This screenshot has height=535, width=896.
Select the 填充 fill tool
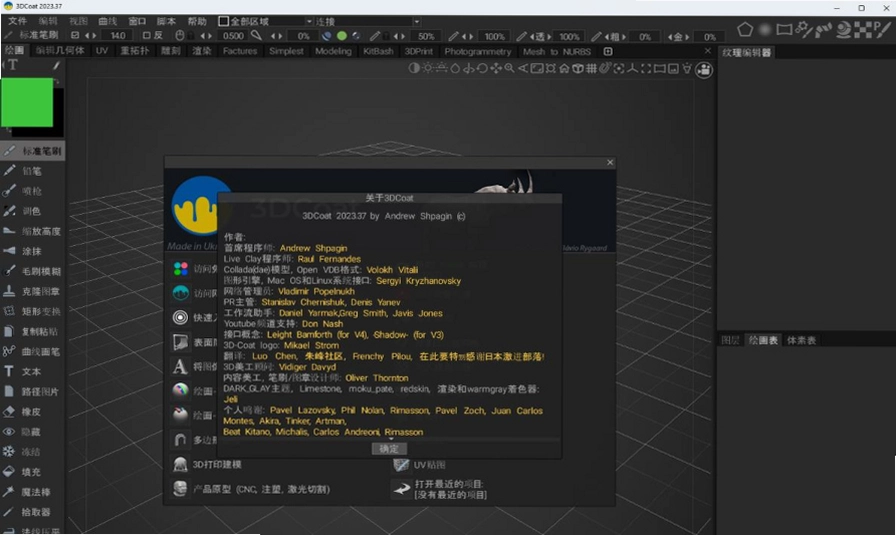31,472
